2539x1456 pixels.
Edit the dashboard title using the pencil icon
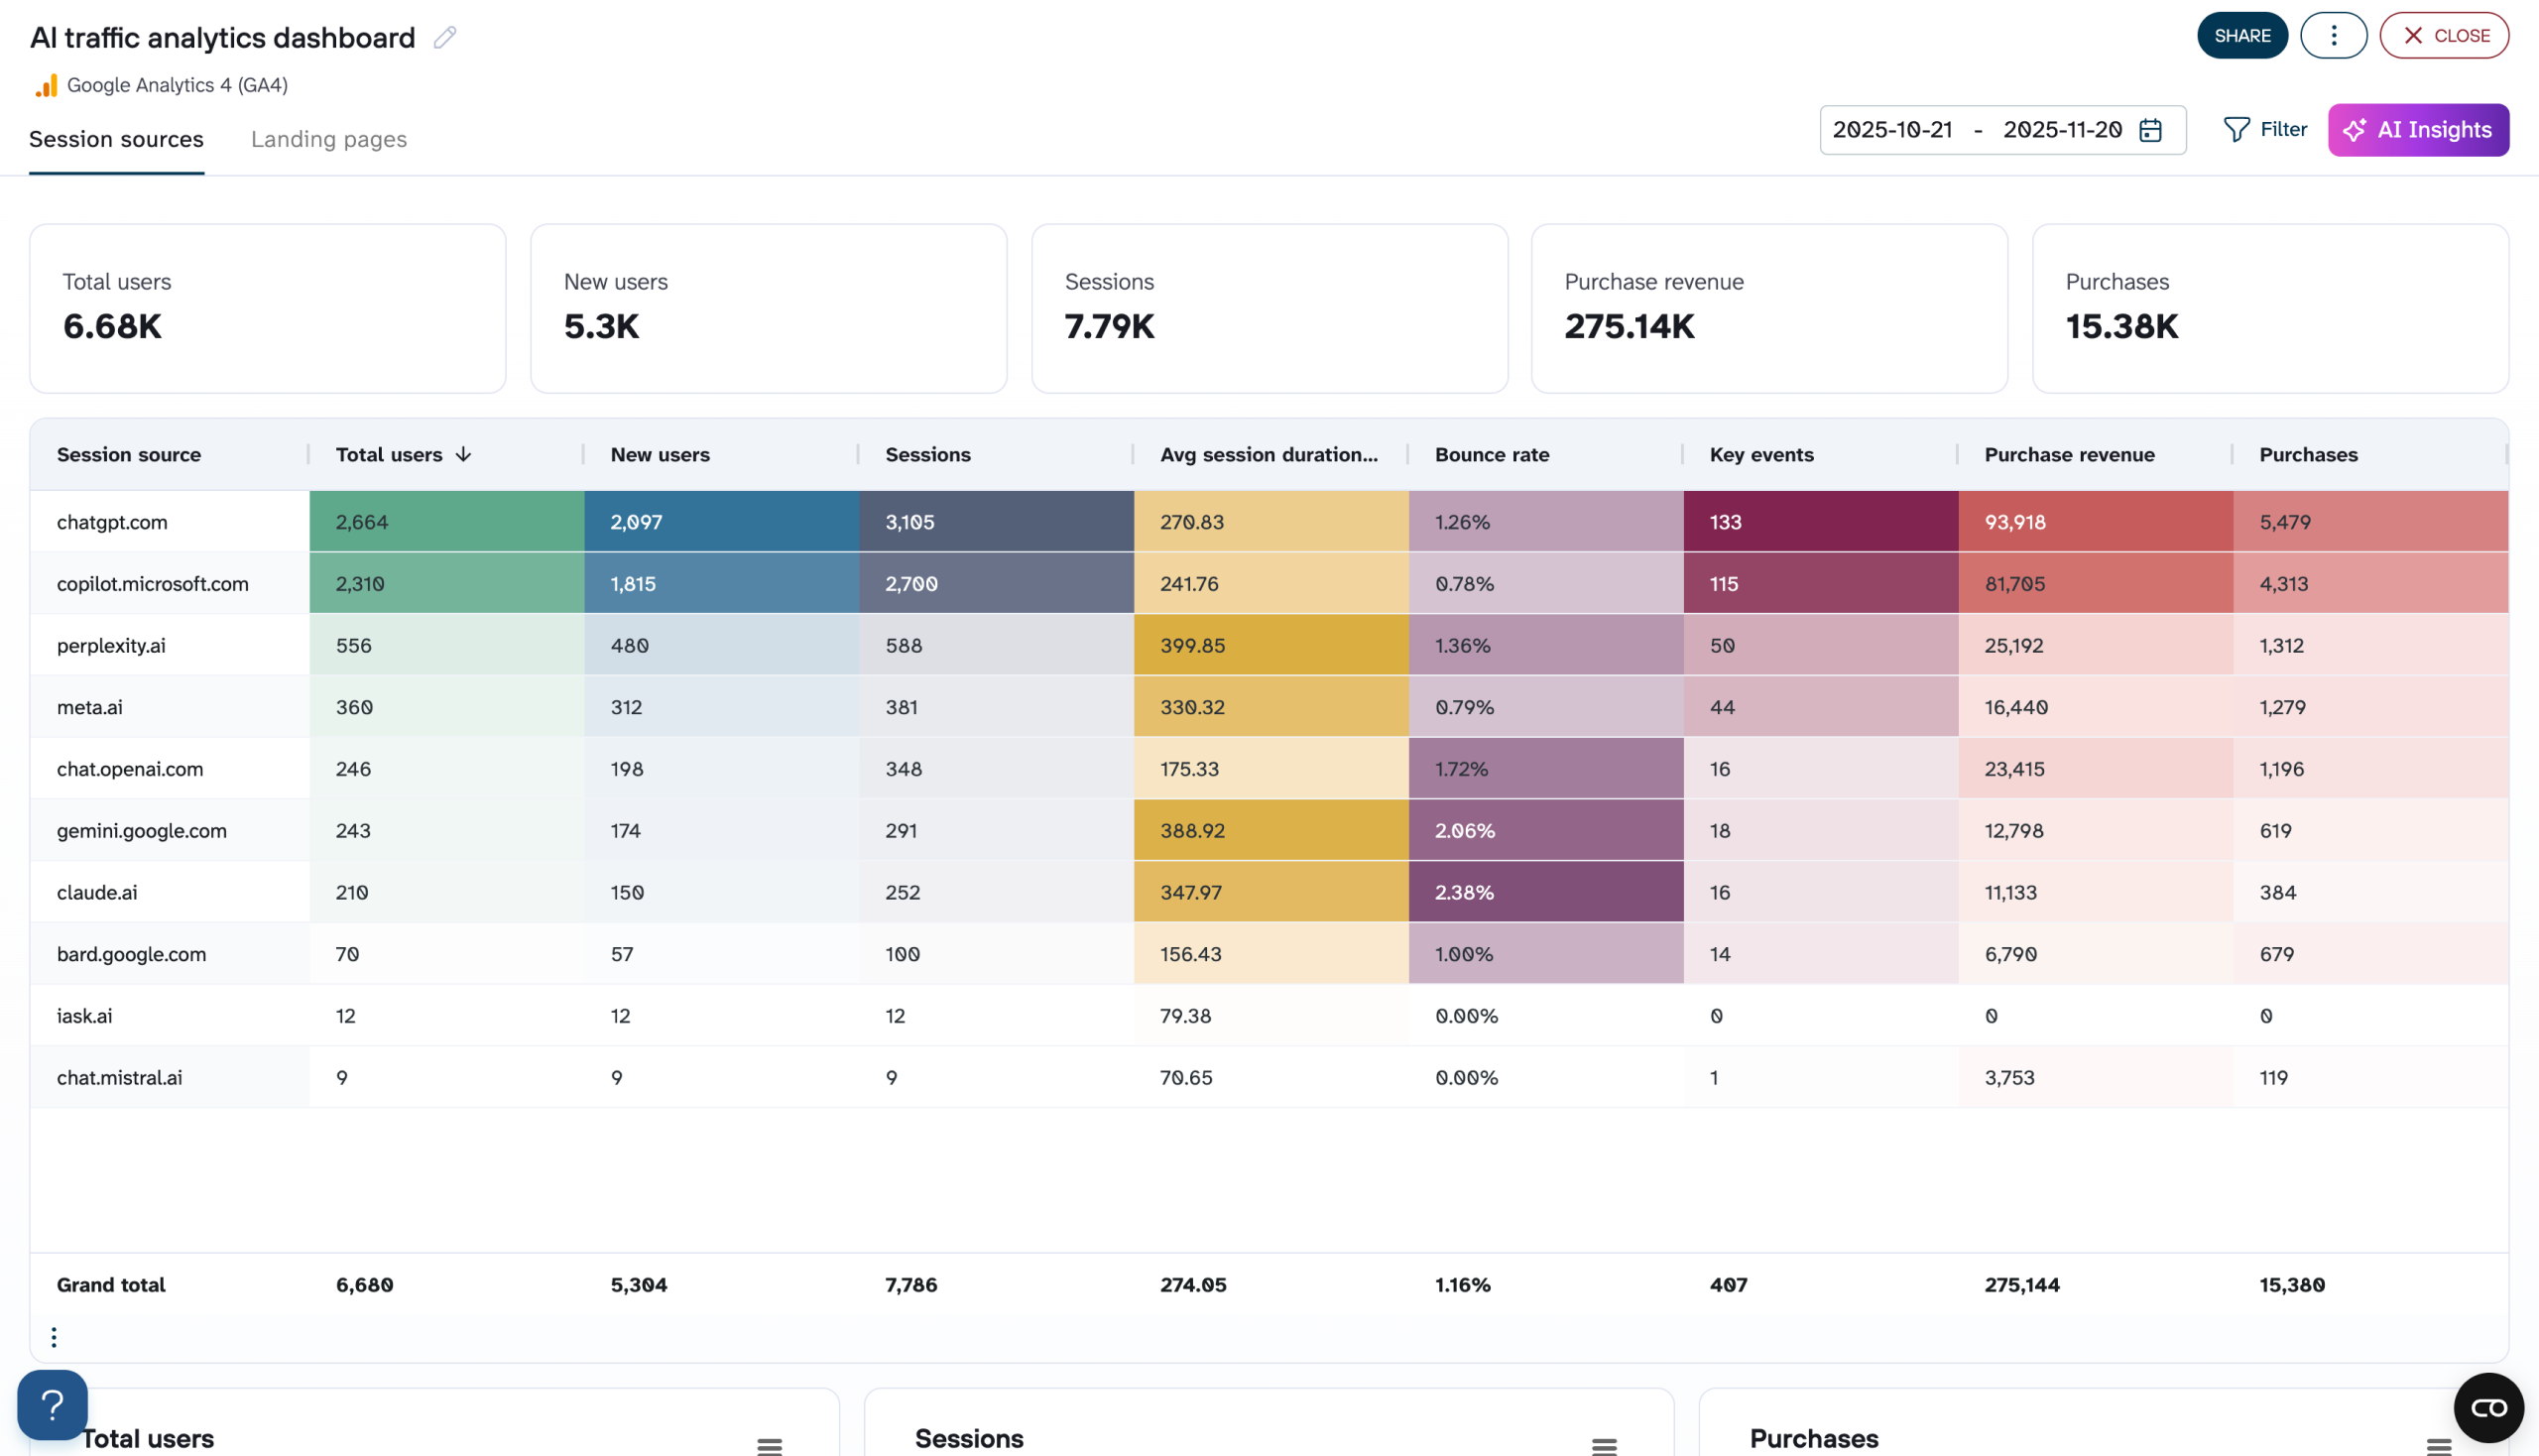coord(445,37)
